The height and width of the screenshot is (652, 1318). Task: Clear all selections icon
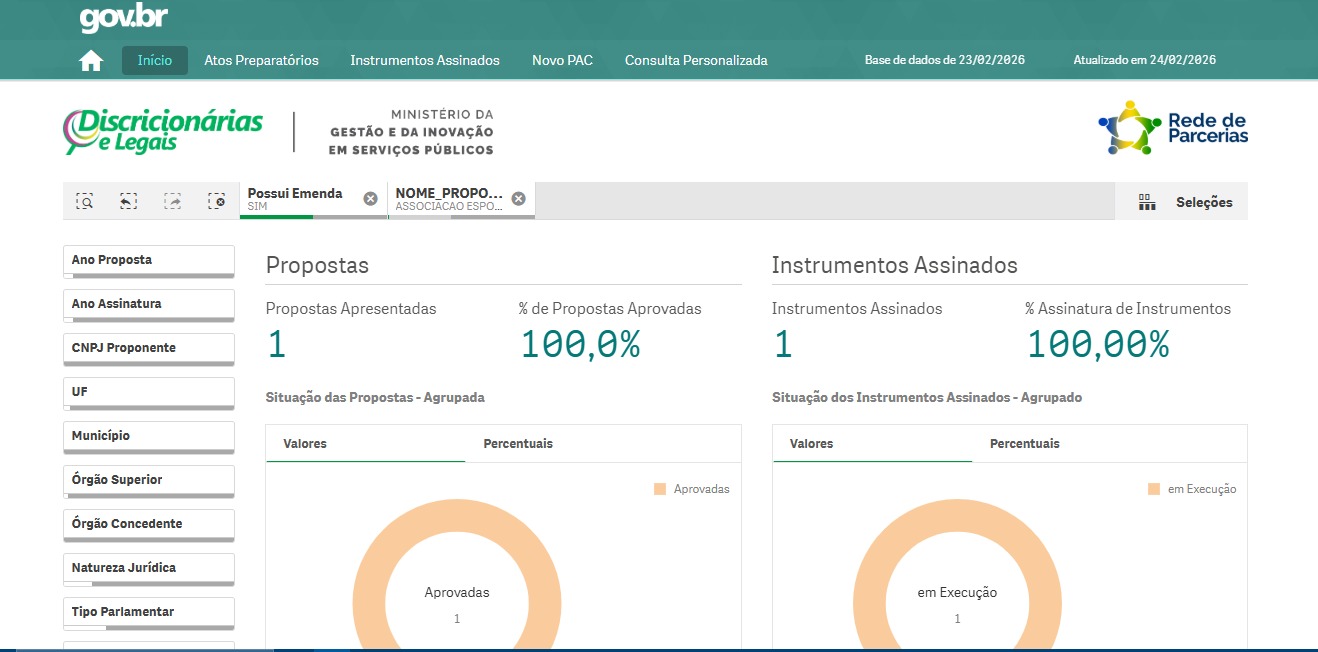point(216,201)
